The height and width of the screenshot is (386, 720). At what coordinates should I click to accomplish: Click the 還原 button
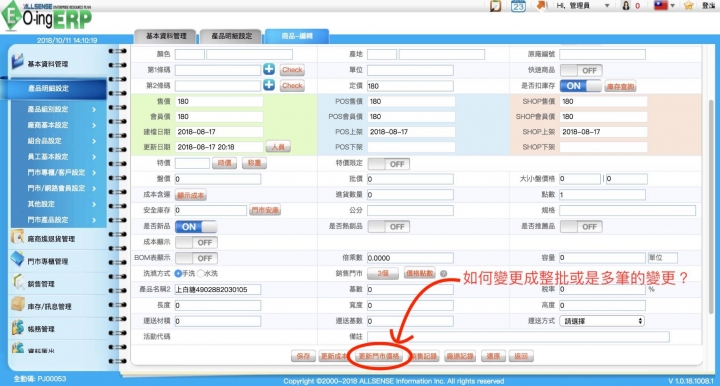tap(493, 356)
